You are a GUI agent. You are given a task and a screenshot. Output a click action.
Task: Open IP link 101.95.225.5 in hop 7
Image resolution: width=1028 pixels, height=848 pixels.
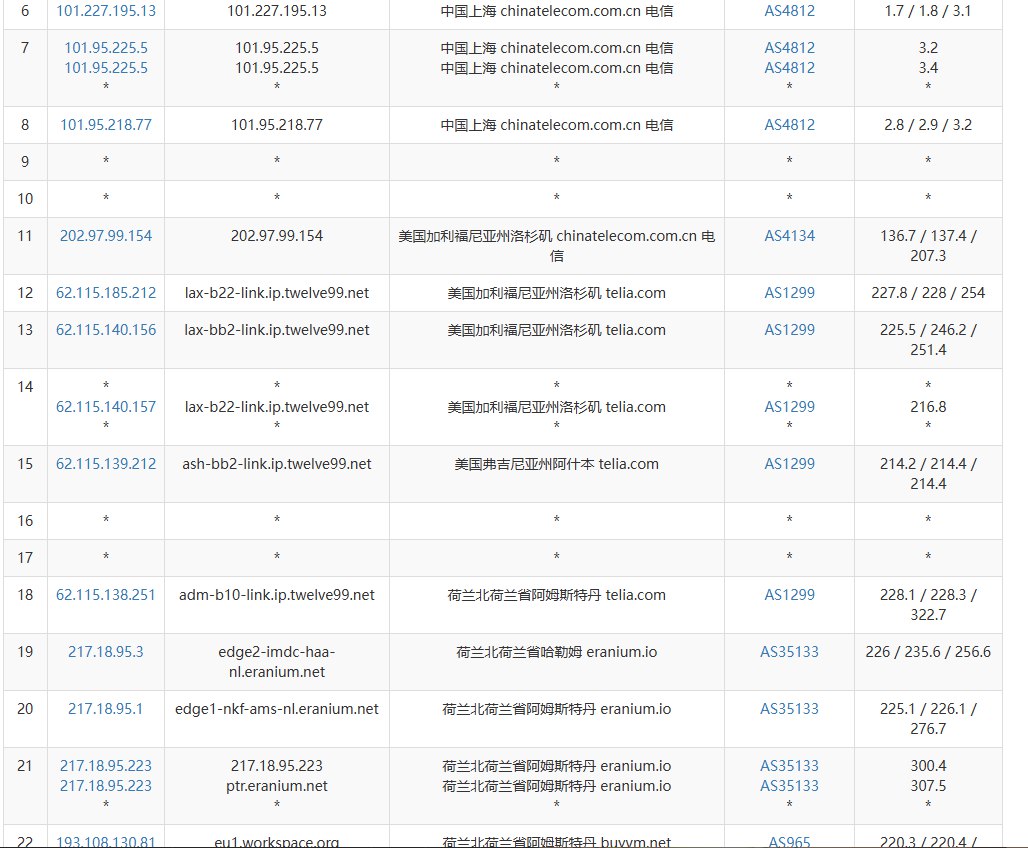105,47
